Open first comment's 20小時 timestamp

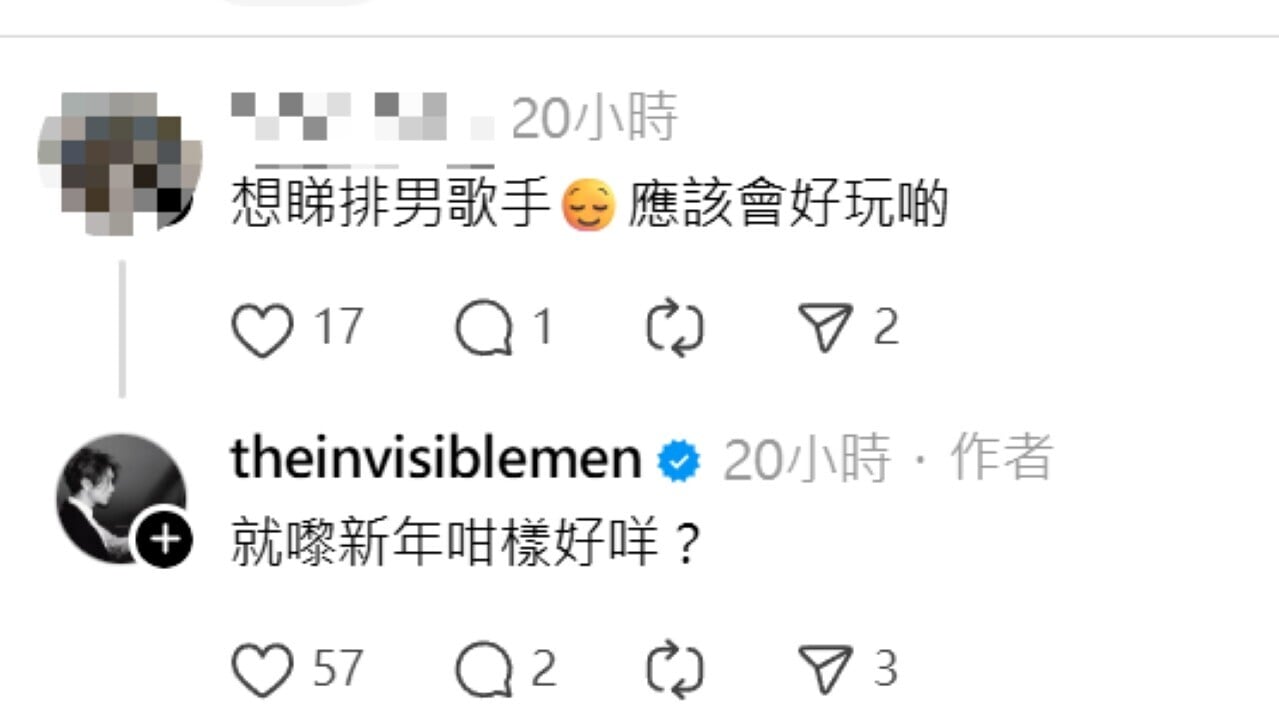click(594, 118)
